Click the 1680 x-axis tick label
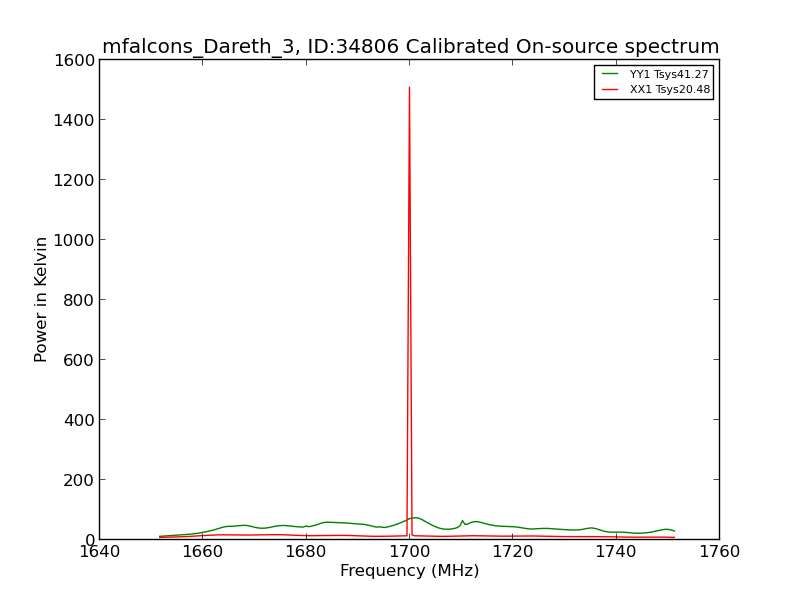Image resolution: width=800 pixels, height=600 pixels. point(306,552)
